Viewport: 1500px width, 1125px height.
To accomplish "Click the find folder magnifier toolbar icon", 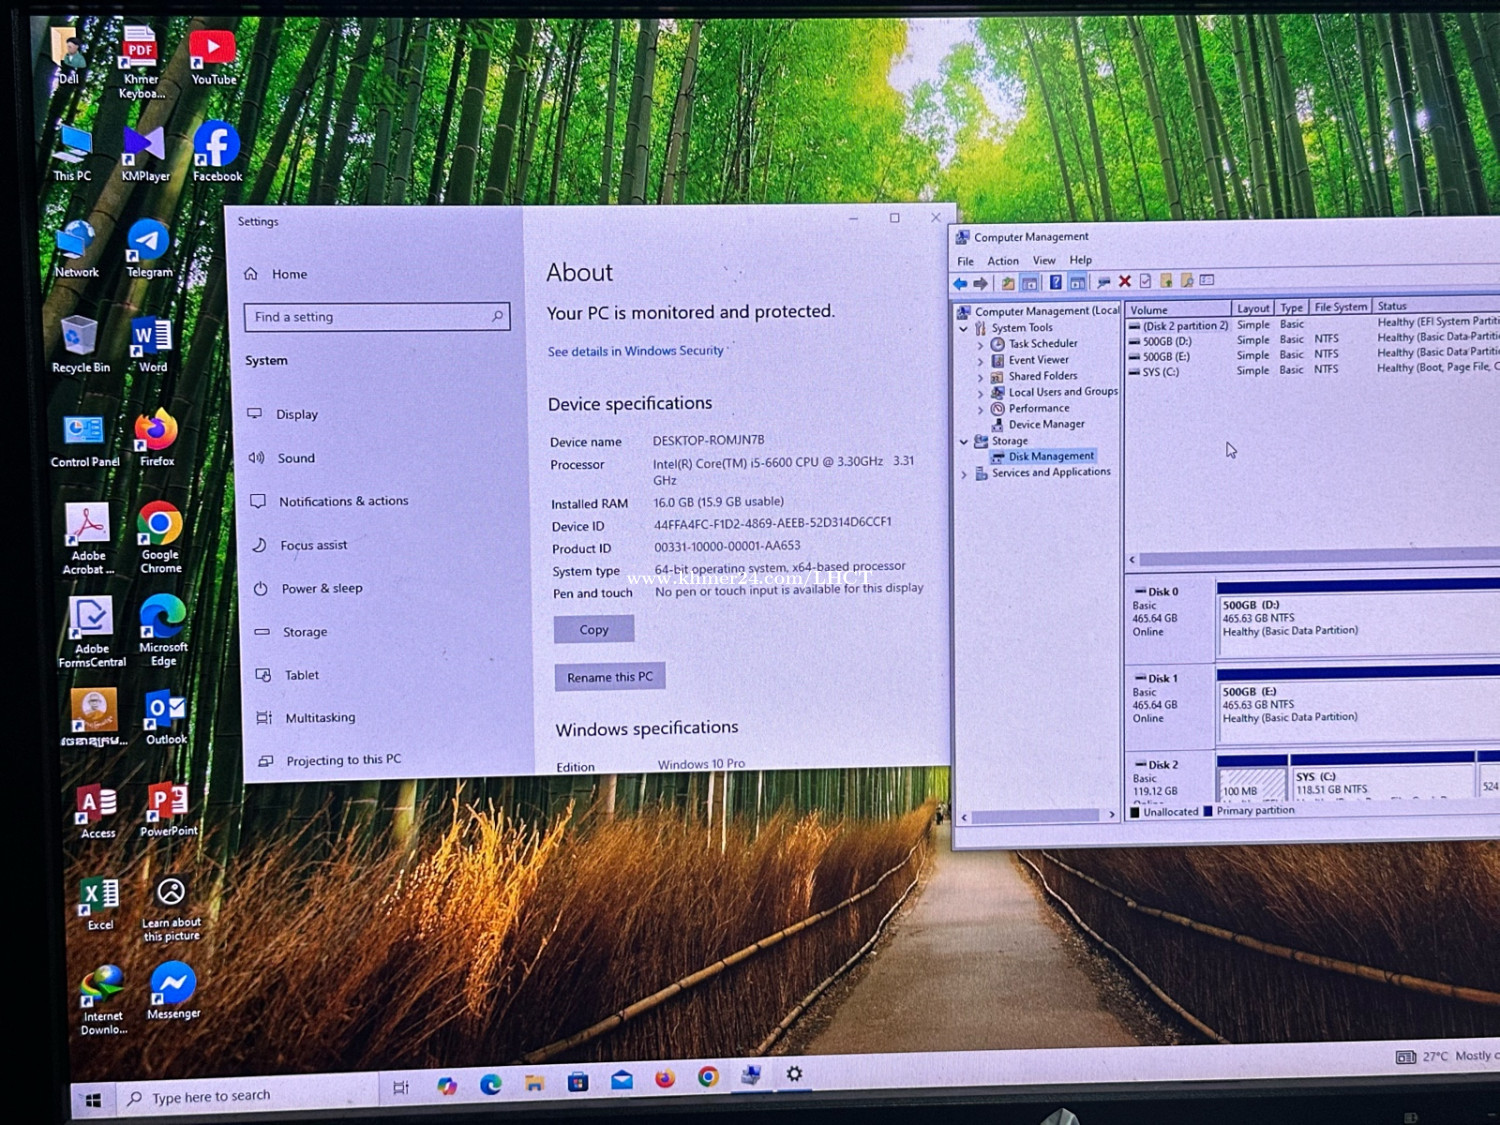I will coord(1186,280).
